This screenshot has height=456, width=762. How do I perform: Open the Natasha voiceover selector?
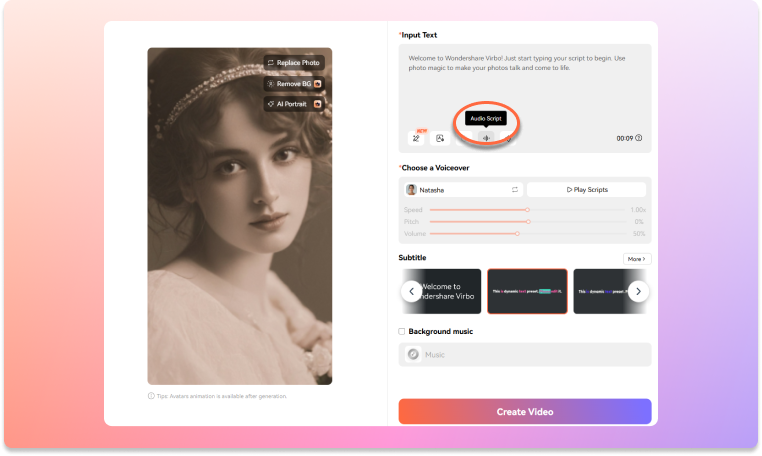(464, 190)
